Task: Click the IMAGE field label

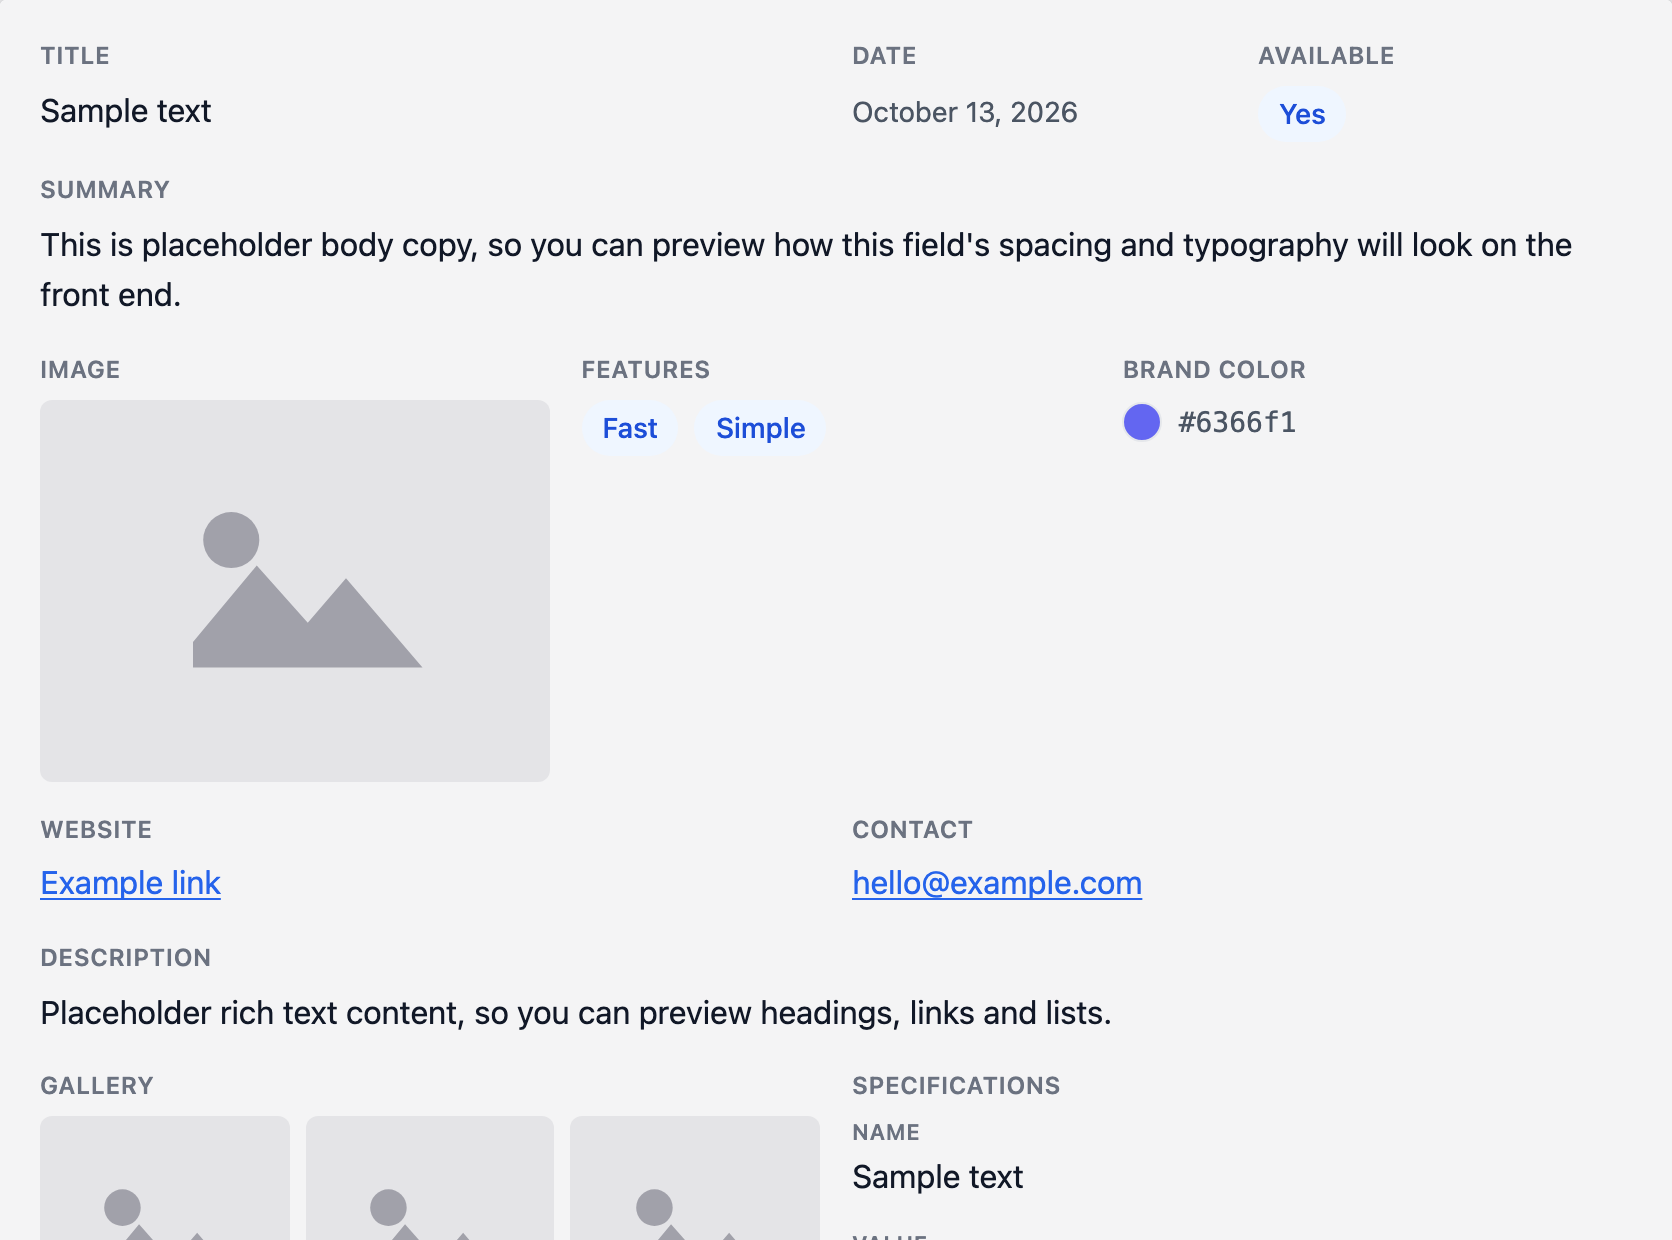Action: [x=80, y=370]
